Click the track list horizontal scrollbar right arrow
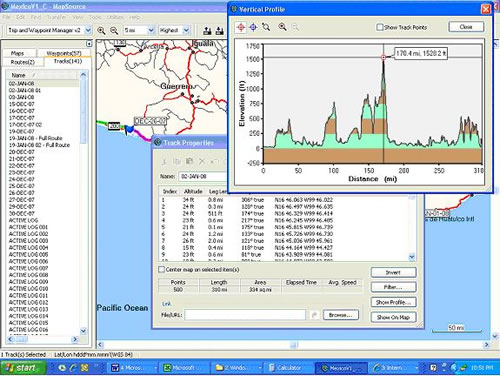500x376 pixels. (x=75, y=339)
